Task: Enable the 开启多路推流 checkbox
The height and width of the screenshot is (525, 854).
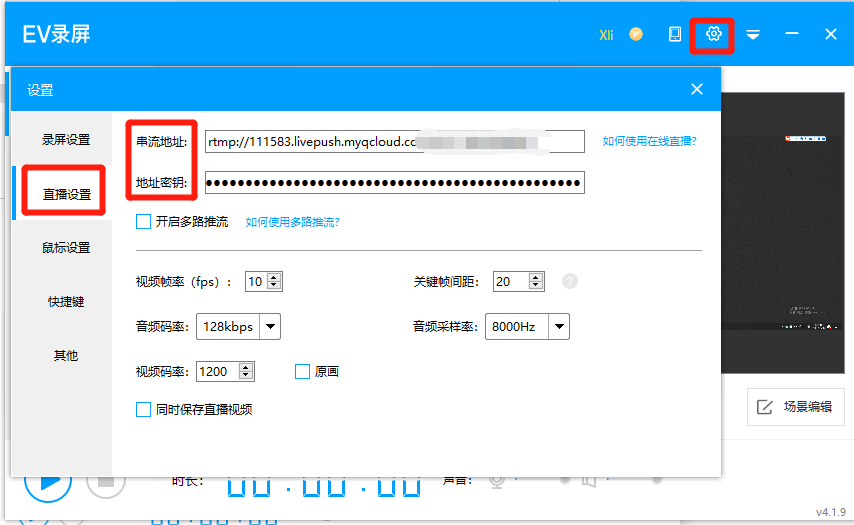Action: (143, 222)
